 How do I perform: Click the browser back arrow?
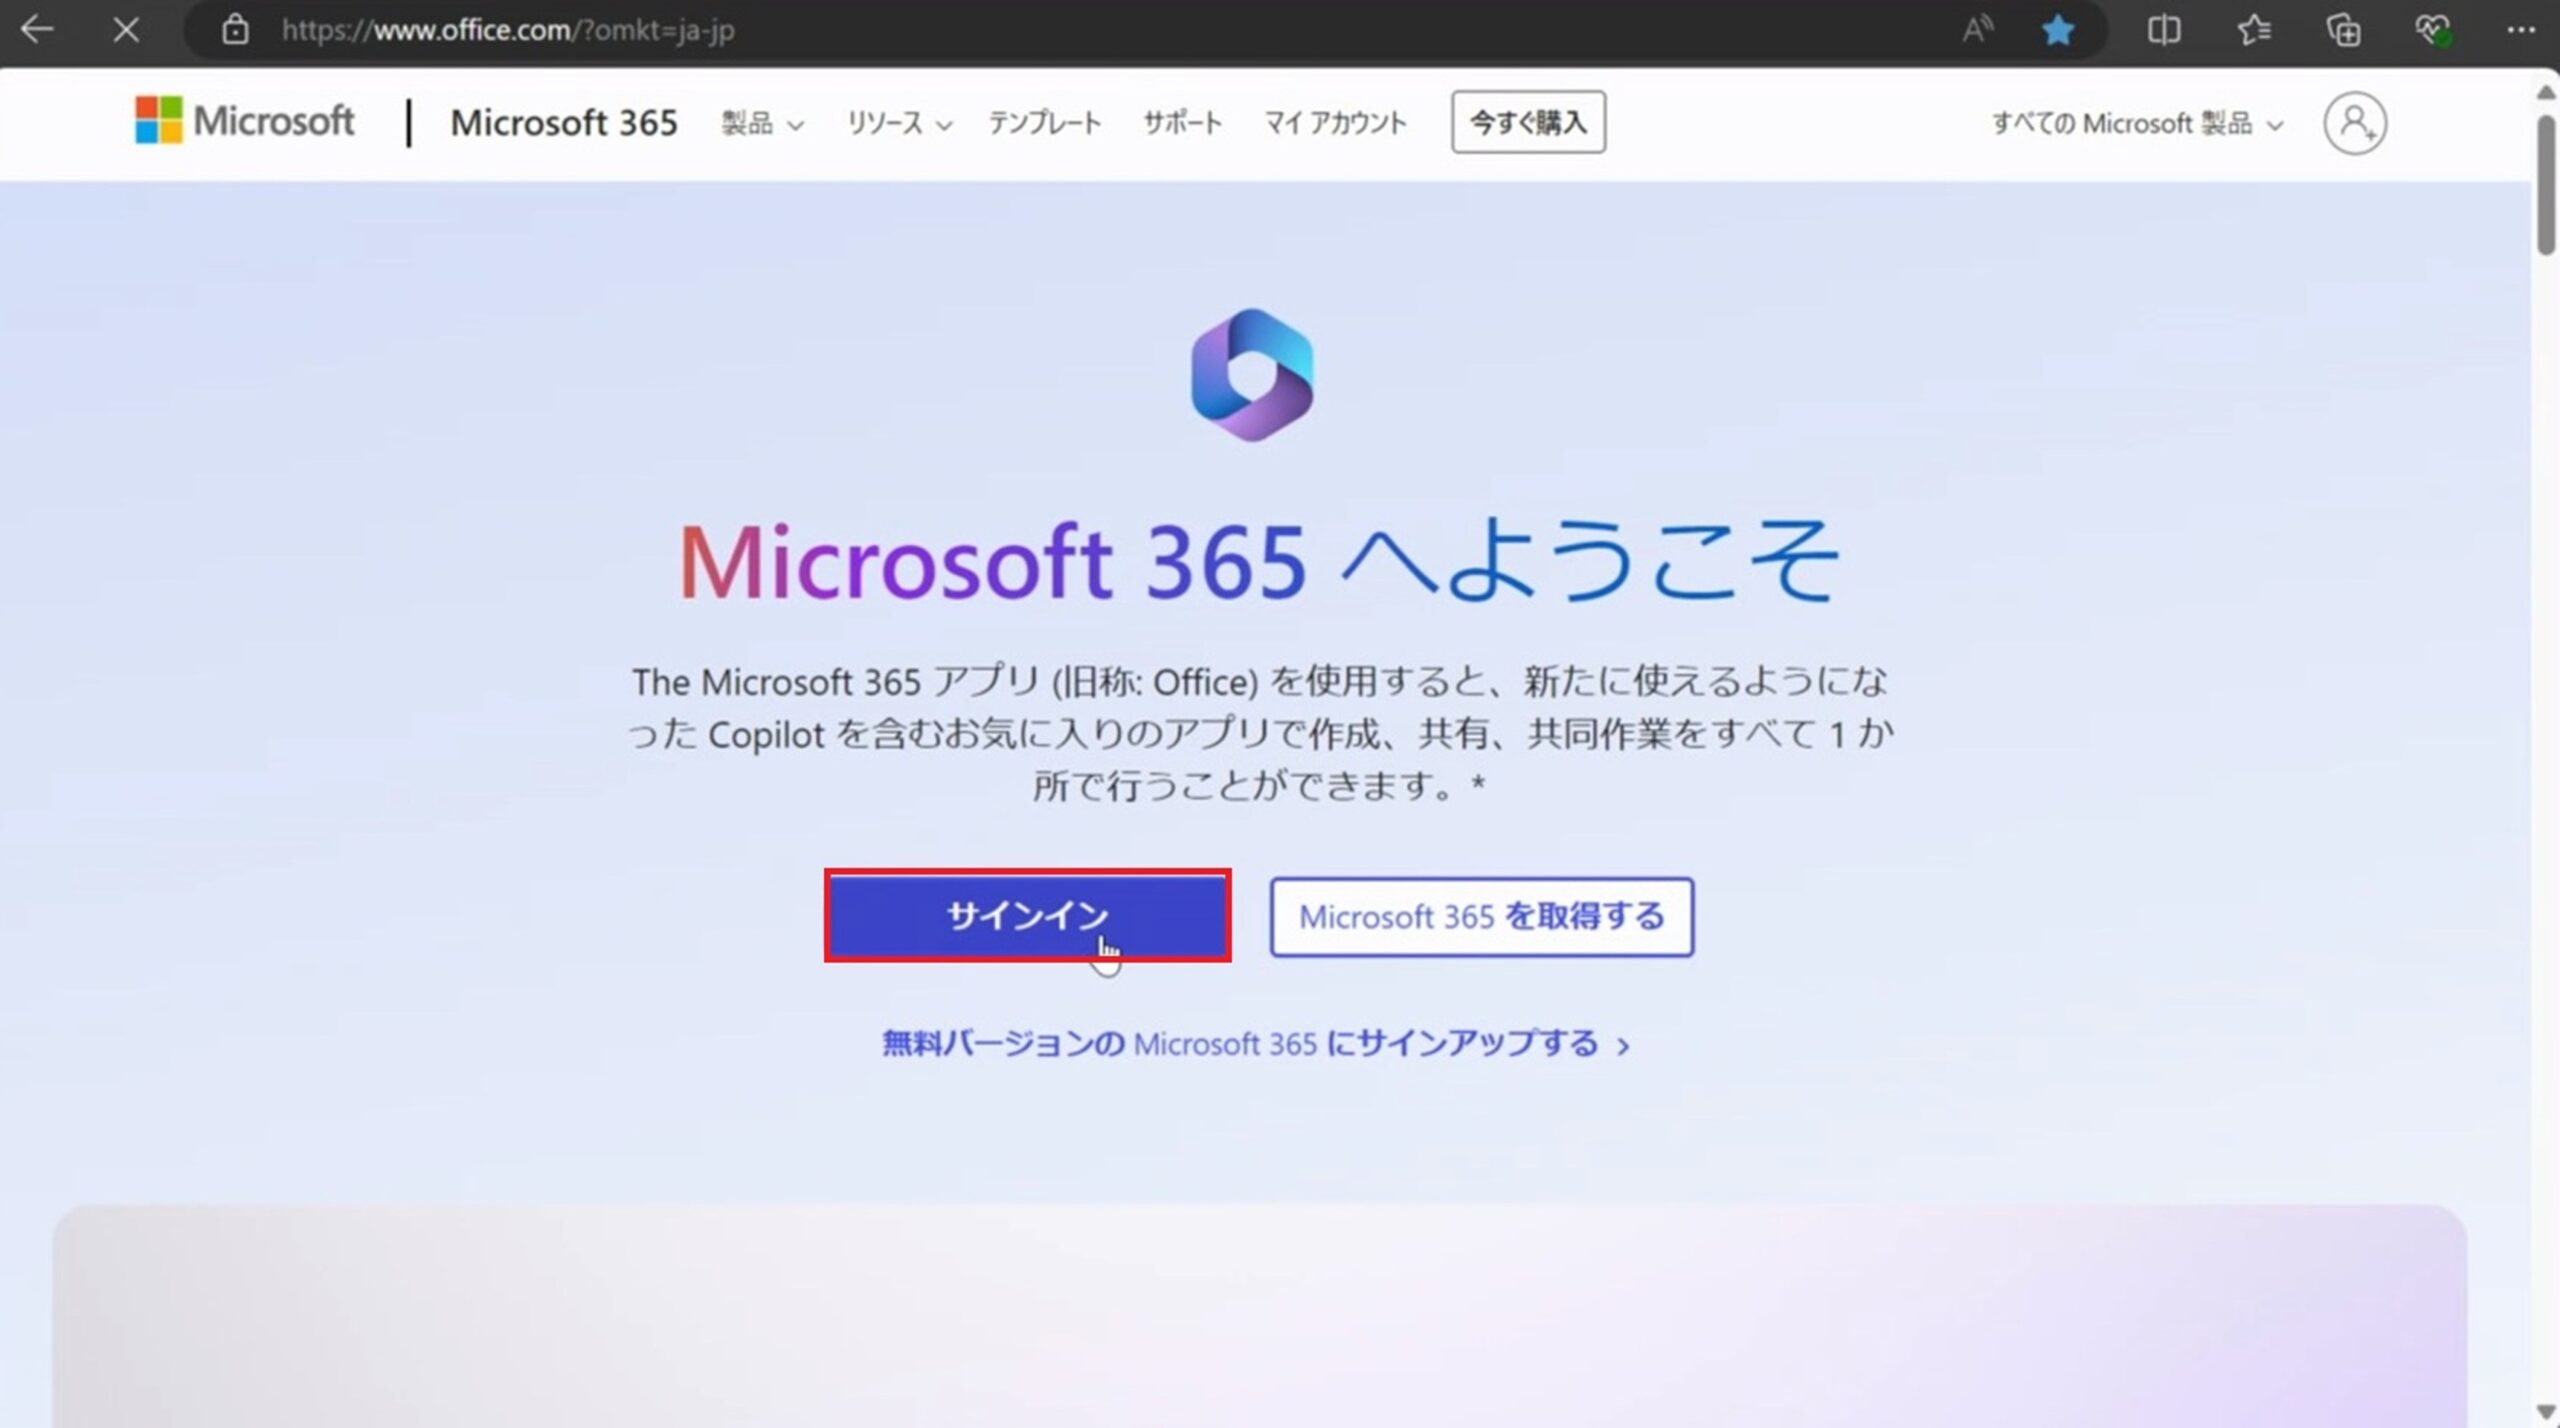tap(37, 30)
